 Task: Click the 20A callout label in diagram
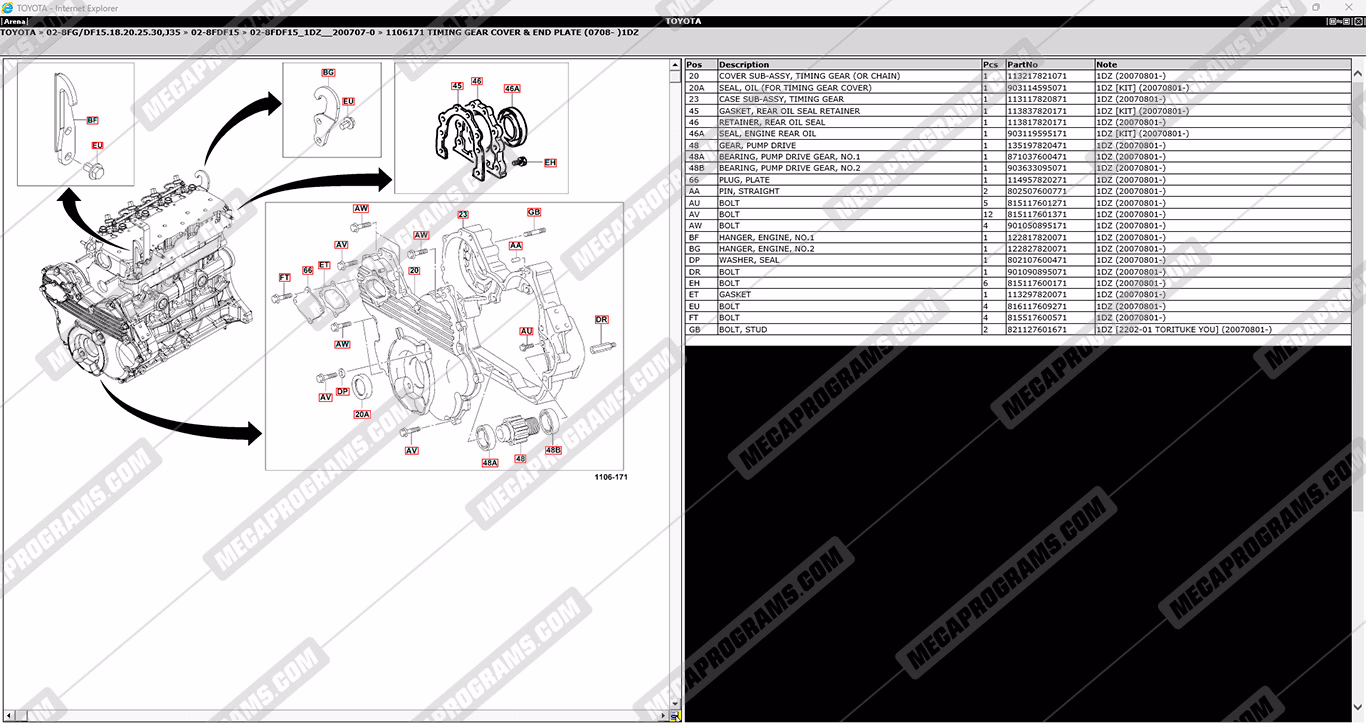362,414
